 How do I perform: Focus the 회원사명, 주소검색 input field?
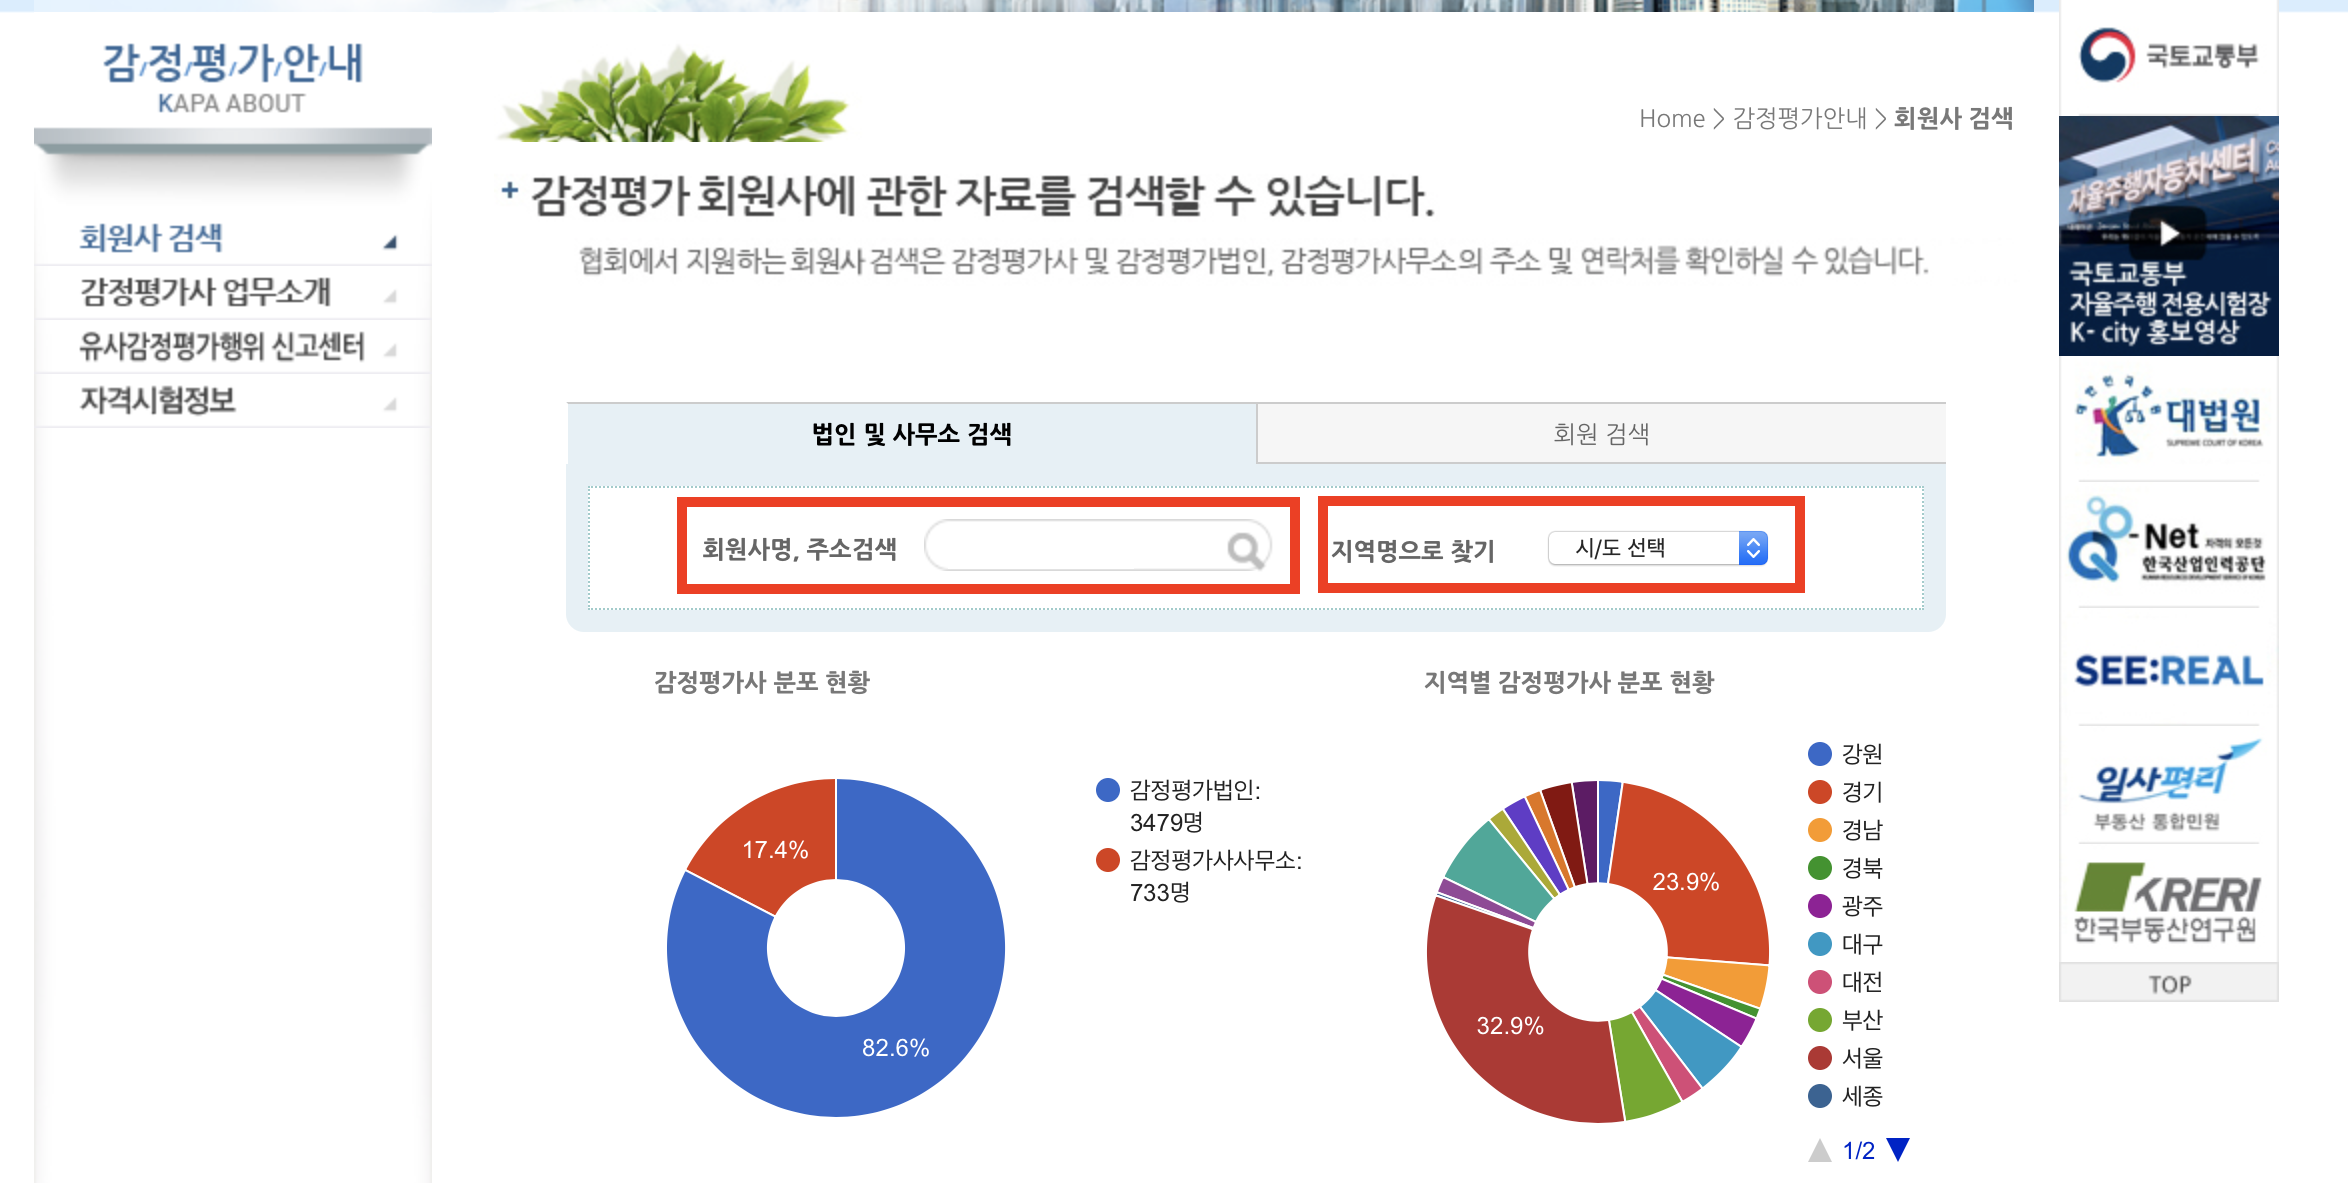point(1075,546)
